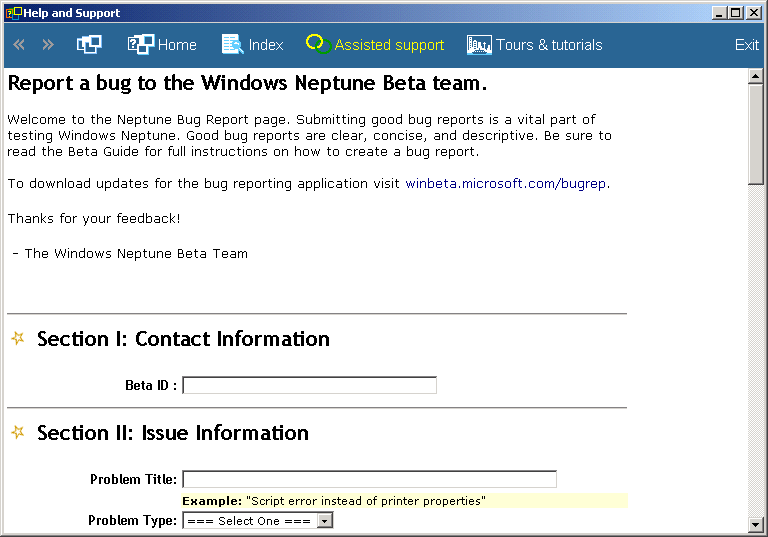This screenshot has height=537, width=768.
Task: Click the Index page-with-magnifier icon
Action: click(232, 45)
